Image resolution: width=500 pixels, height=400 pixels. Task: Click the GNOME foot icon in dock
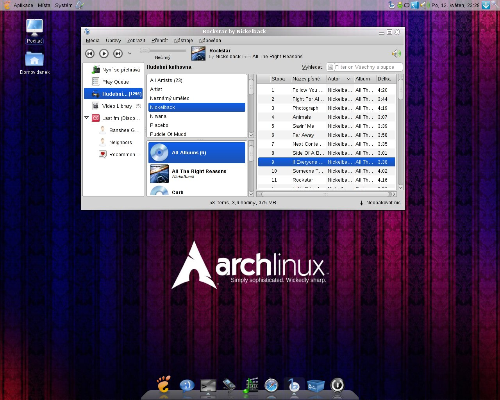coord(163,384)
